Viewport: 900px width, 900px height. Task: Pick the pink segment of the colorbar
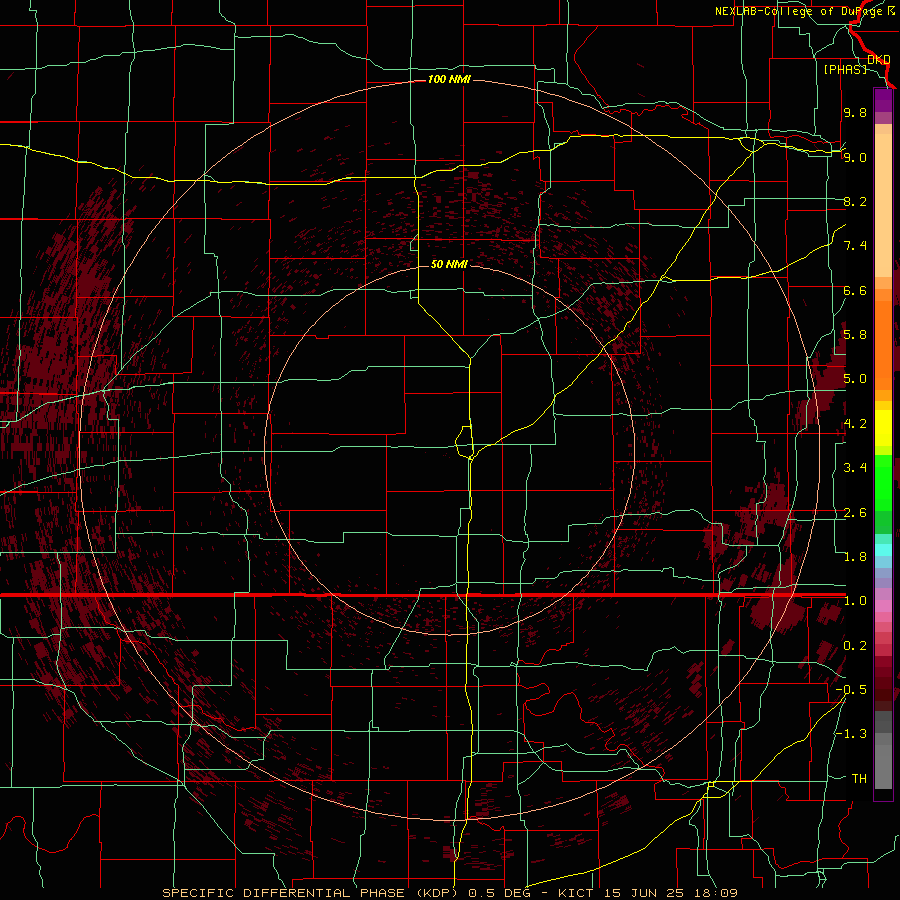[883, 606]
